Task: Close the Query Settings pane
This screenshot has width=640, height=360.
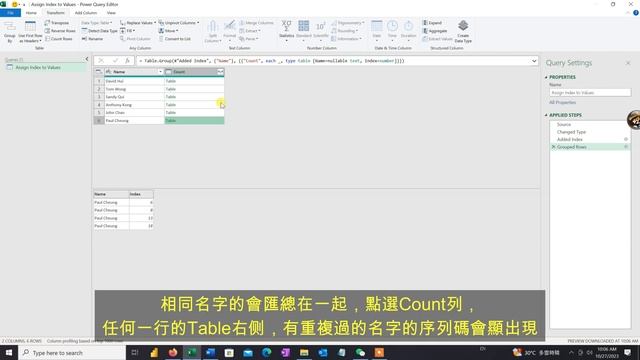Action: 628,63
